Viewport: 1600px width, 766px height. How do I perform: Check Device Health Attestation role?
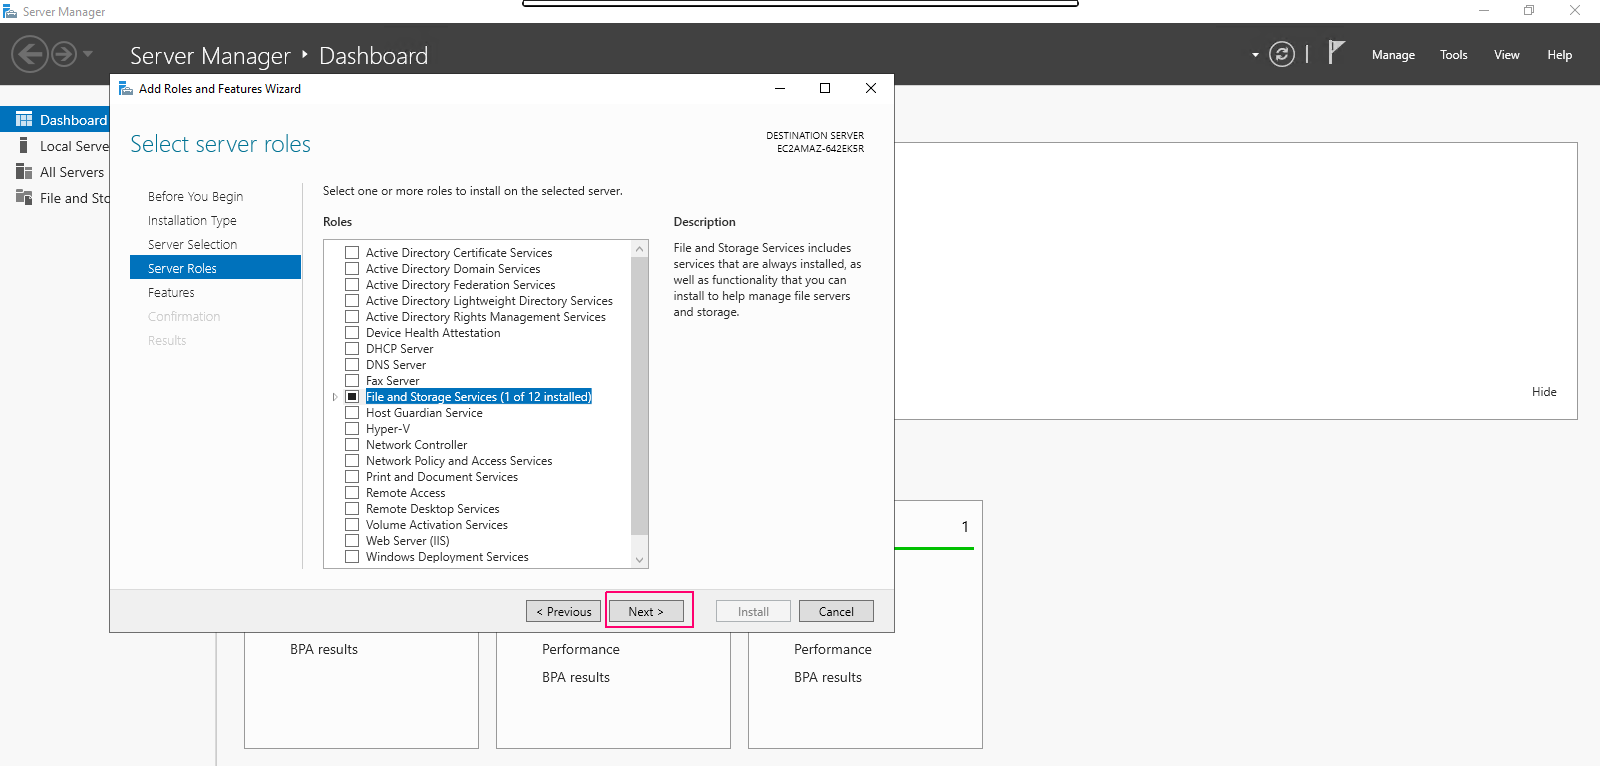tap(352, 333)
